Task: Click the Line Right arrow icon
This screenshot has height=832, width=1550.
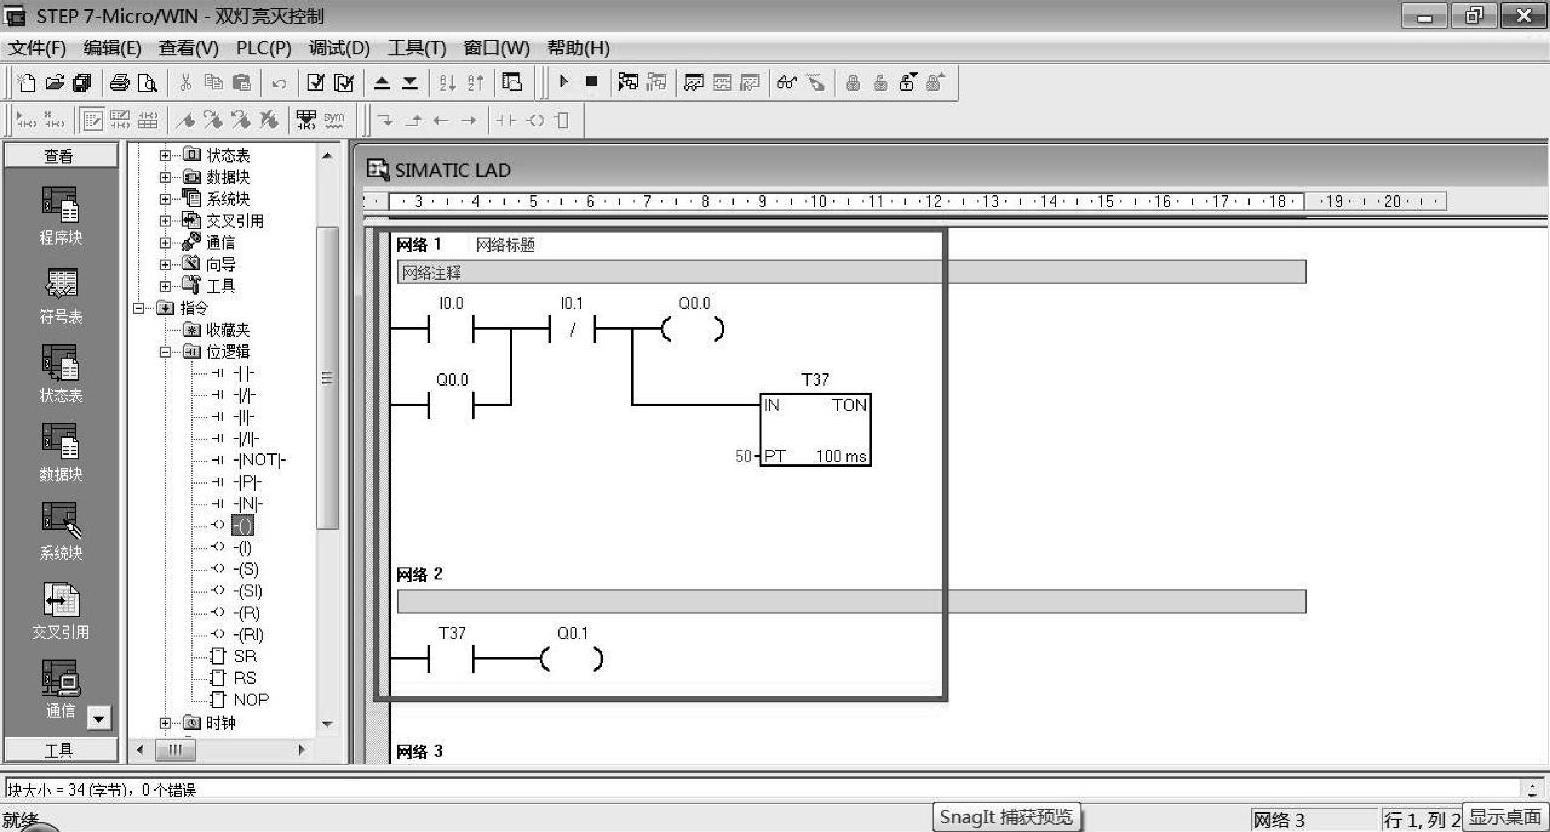Action: (468, 121)
